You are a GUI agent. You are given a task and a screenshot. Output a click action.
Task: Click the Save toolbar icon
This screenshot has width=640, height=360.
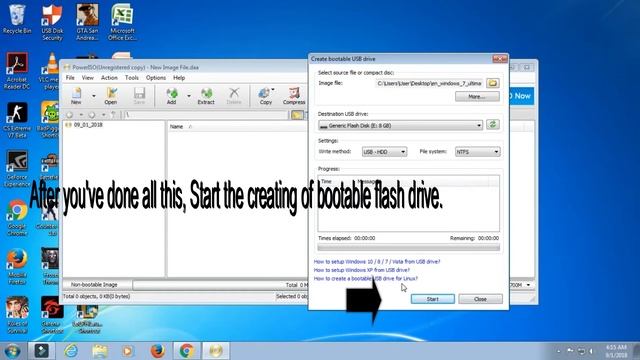[x=139, y=96]
